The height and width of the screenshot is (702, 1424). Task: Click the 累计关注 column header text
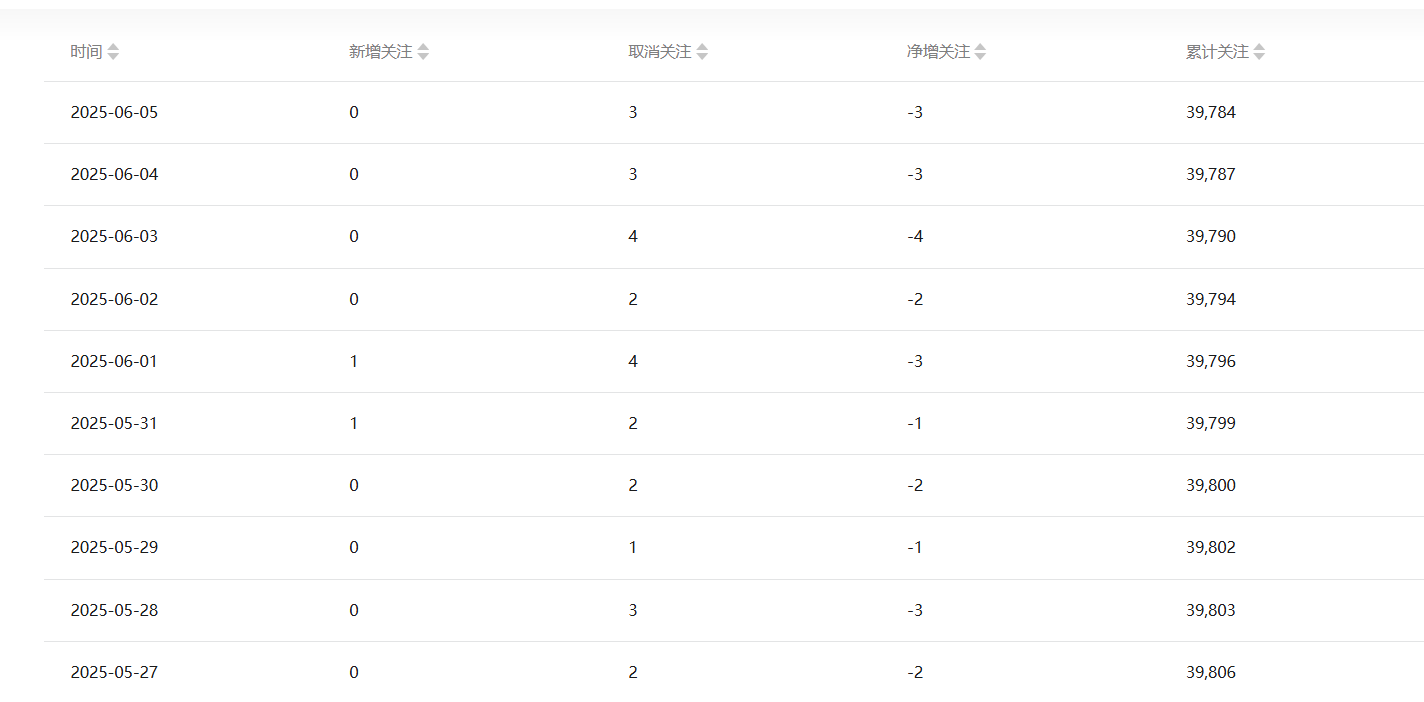(1217, 52)
